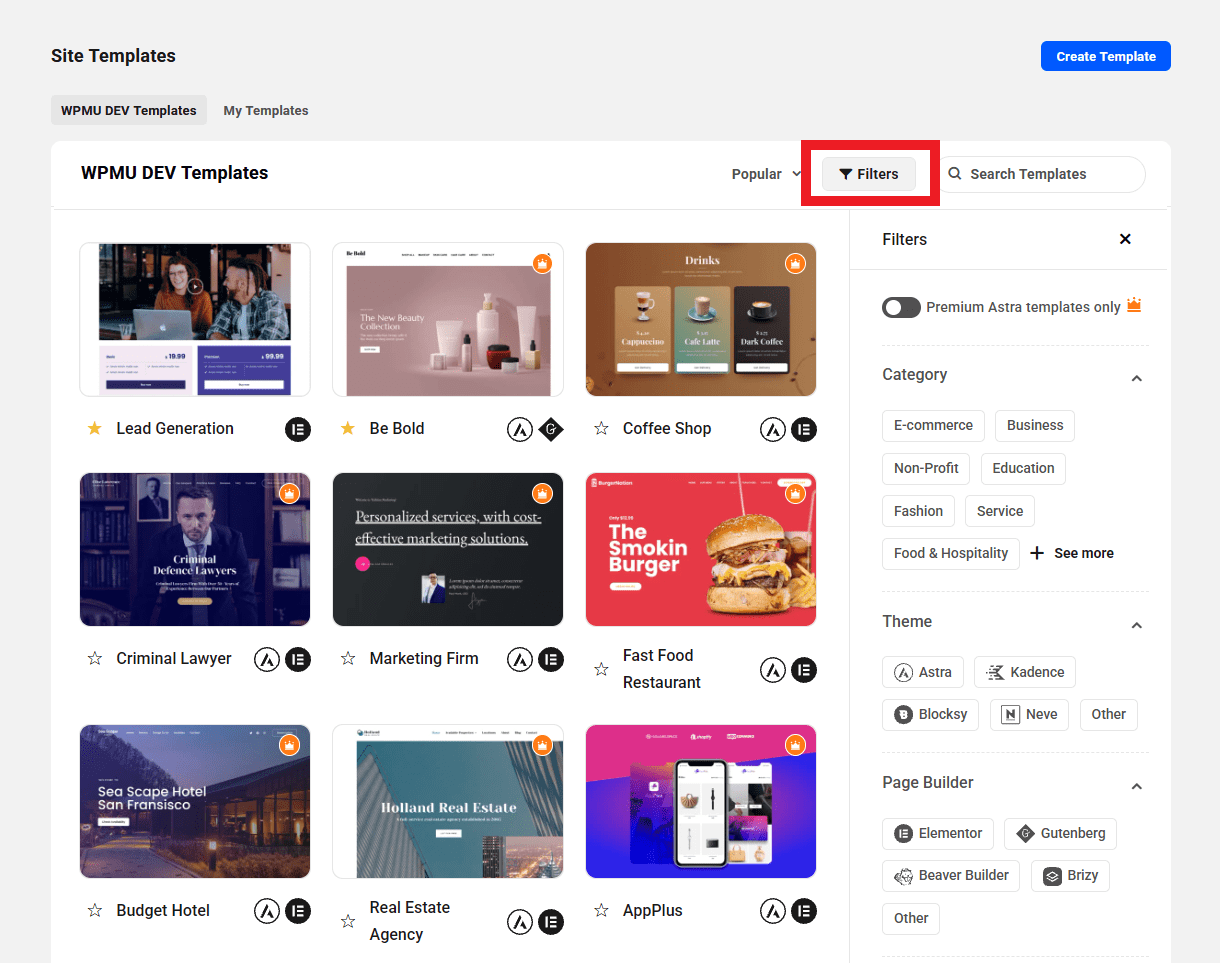Filter by Blocksy theme
1220x963 pixels.
click(x=931, y=714)
